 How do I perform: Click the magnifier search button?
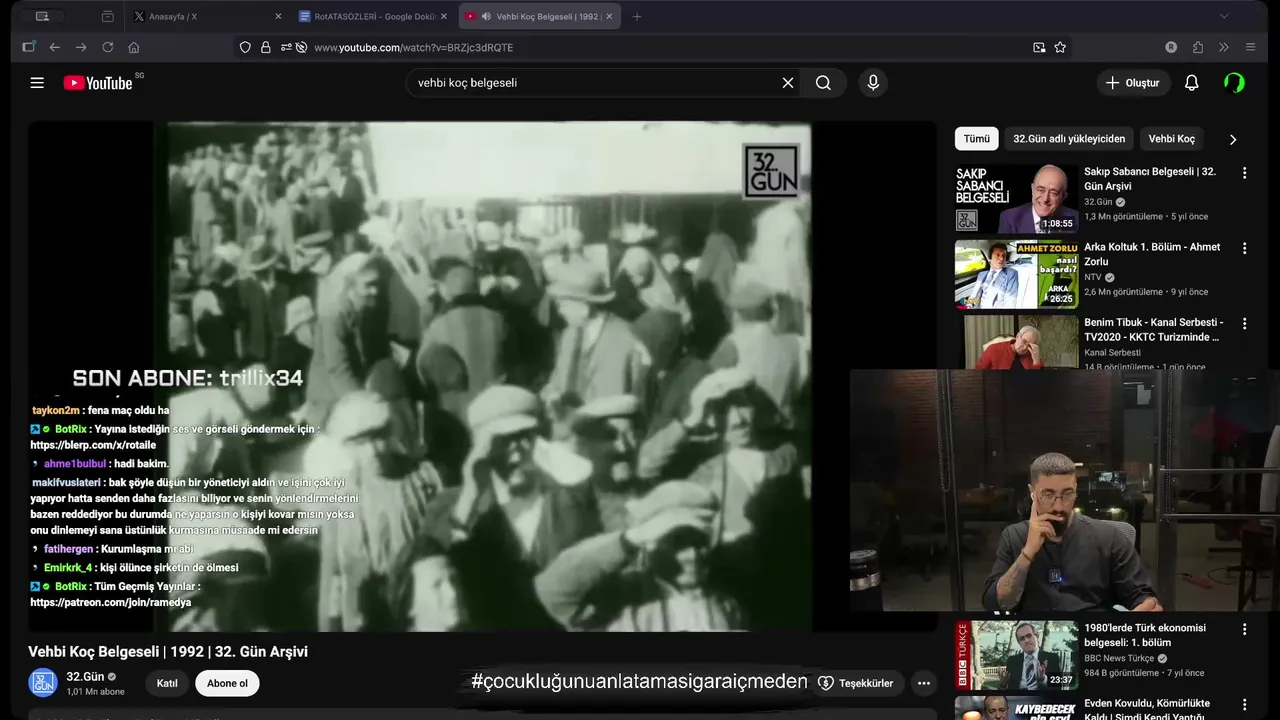pyautogui.click(x=823, y=83)
